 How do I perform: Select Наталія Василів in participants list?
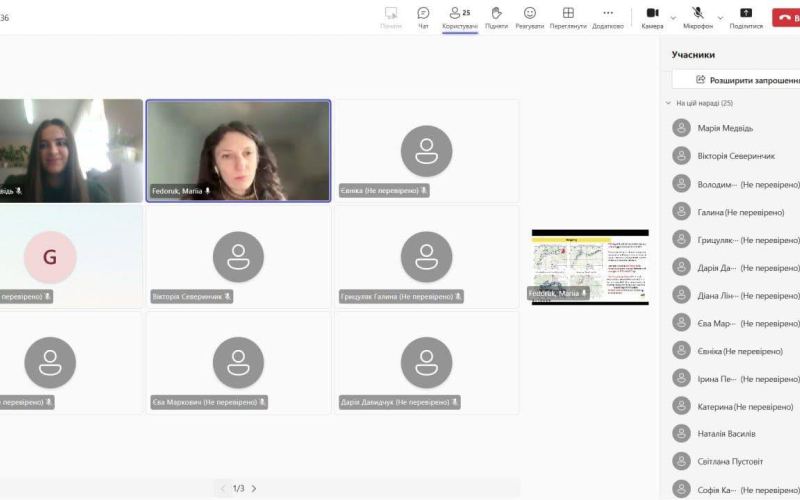click(730, 434)
